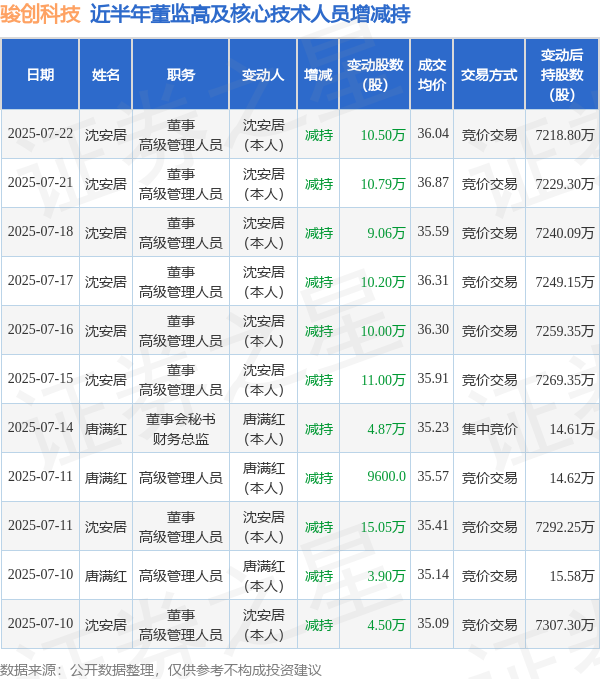600x679 pixels.
Task: Click the holdings value 7292.25万
Action: click(x=565, y=527)
